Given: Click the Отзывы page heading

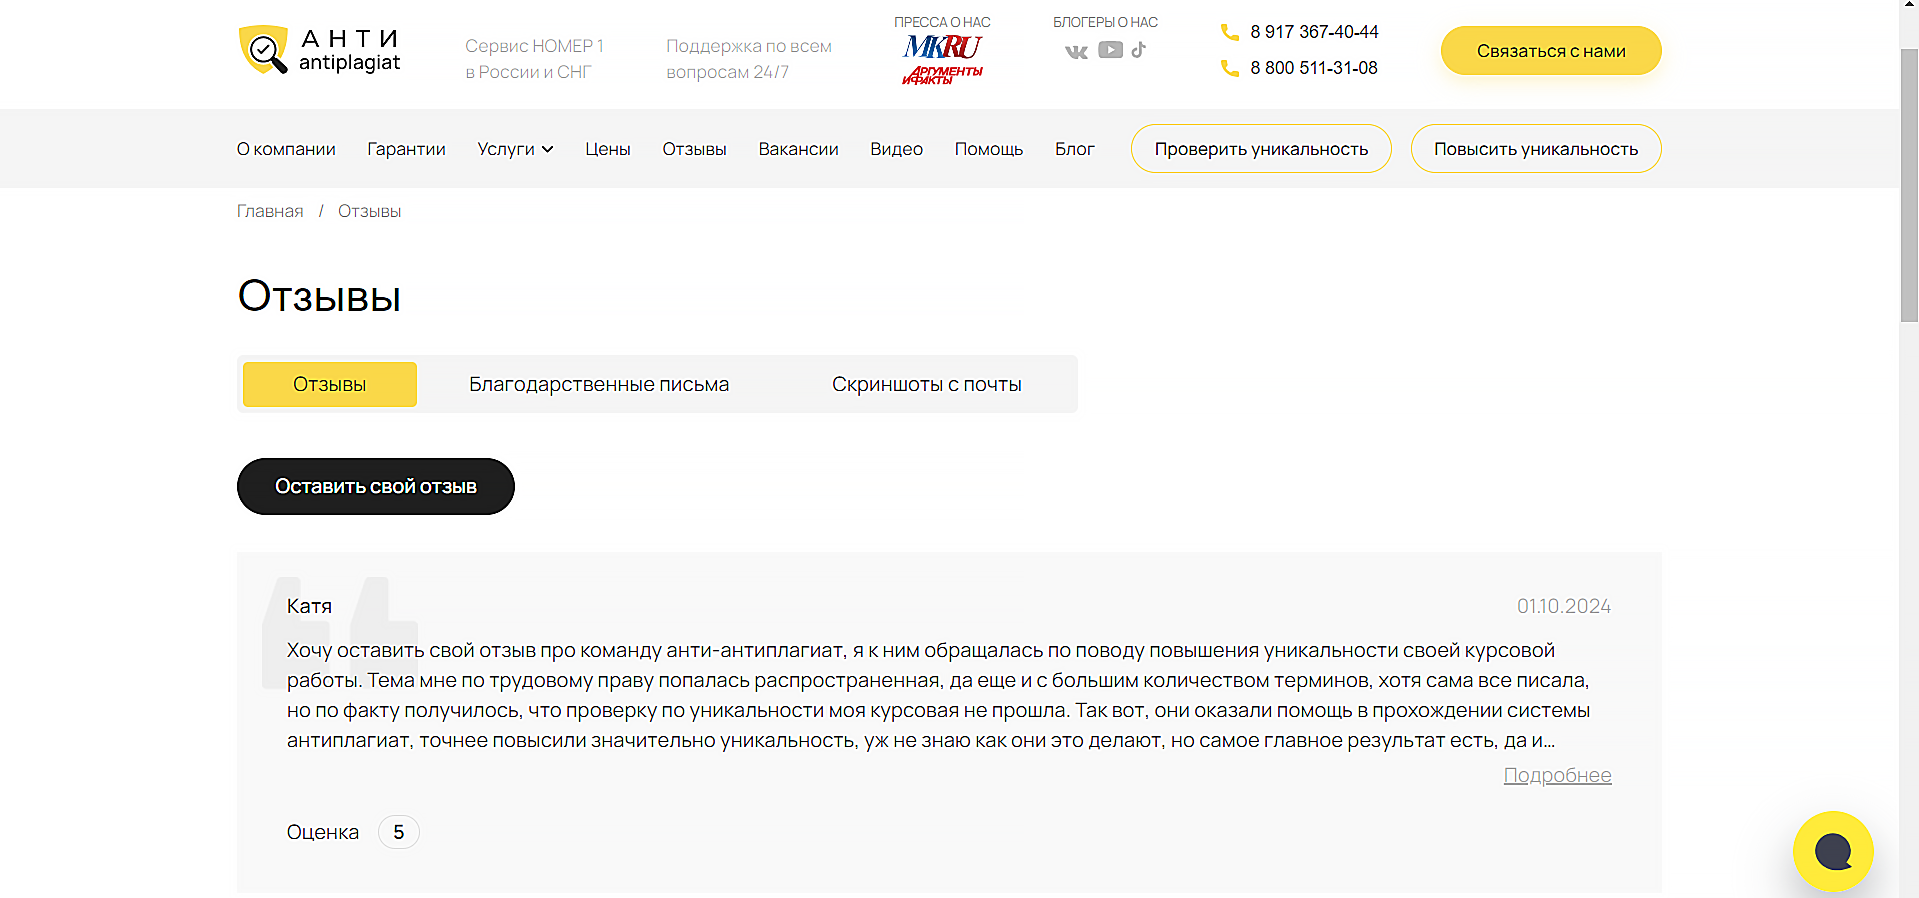Looking at the screenshot, I should pos(319,297).
